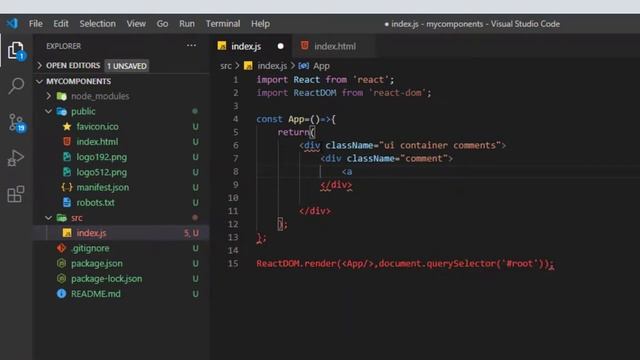Open the Run menu
The height and width of the screenshot is (360, 640).
[187, 24]
